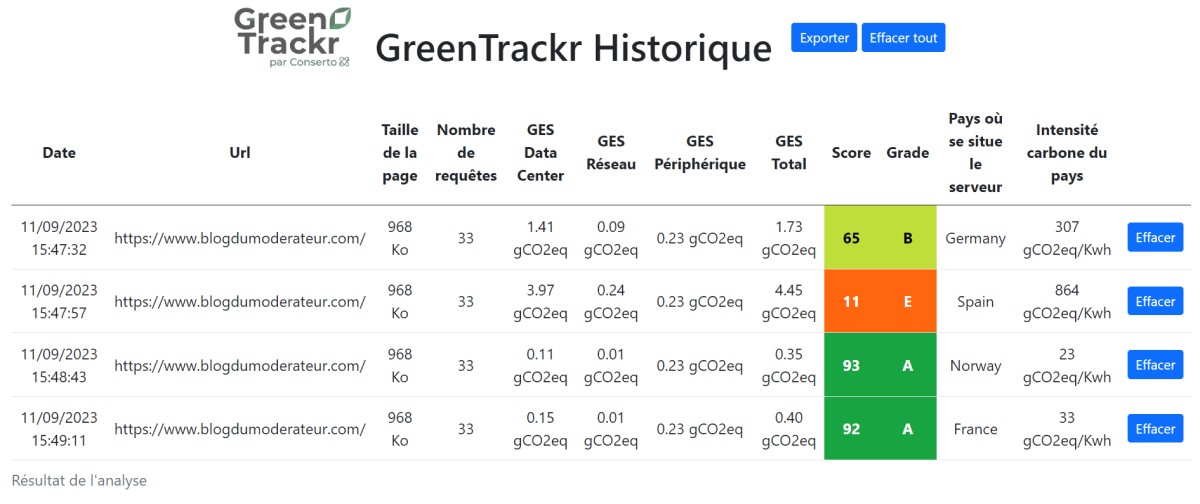Click the orange score 11 cell
Image resolution: width=1200 pixels, height=504 pixels.
[x=851, y=302]
